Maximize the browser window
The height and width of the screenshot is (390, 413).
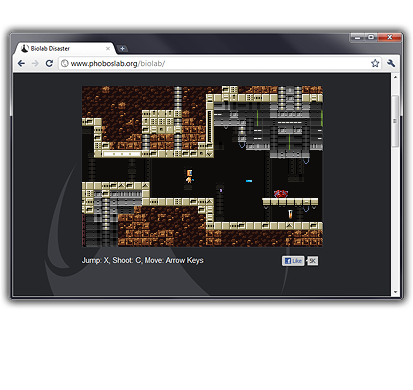371,37
